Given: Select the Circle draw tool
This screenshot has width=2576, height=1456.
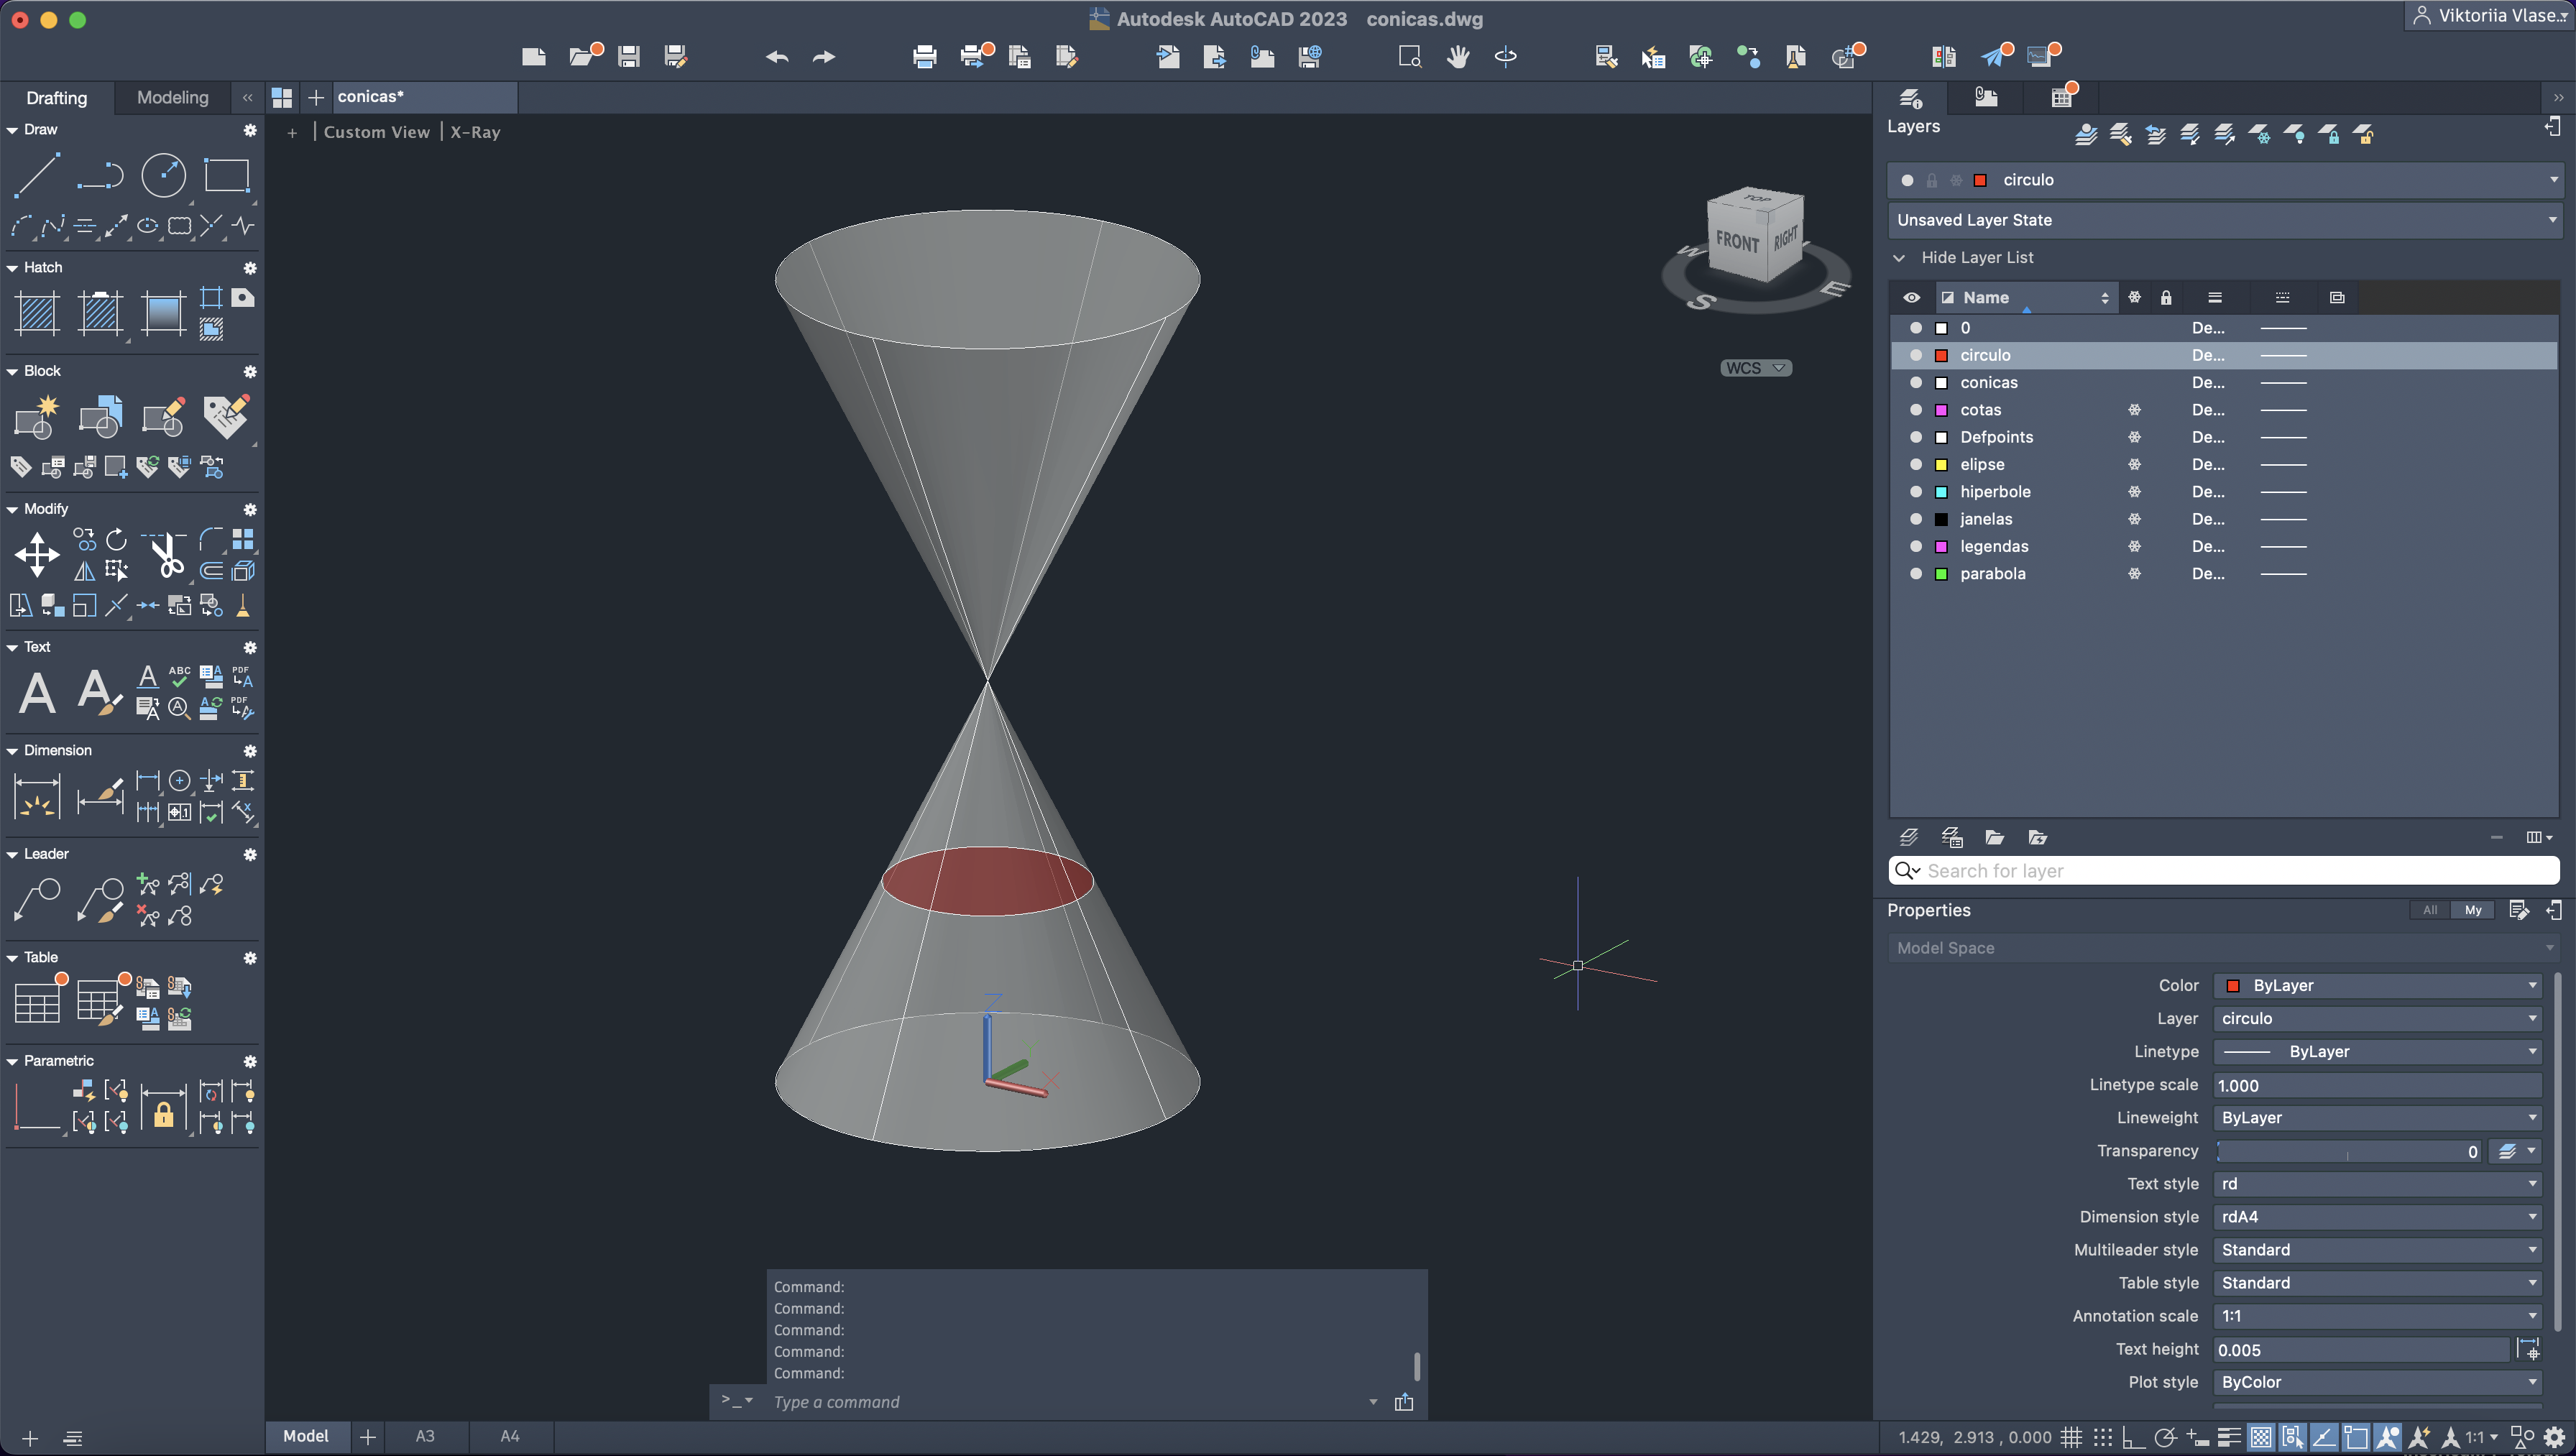Looking at the screenshot, I should coord(163,176).
